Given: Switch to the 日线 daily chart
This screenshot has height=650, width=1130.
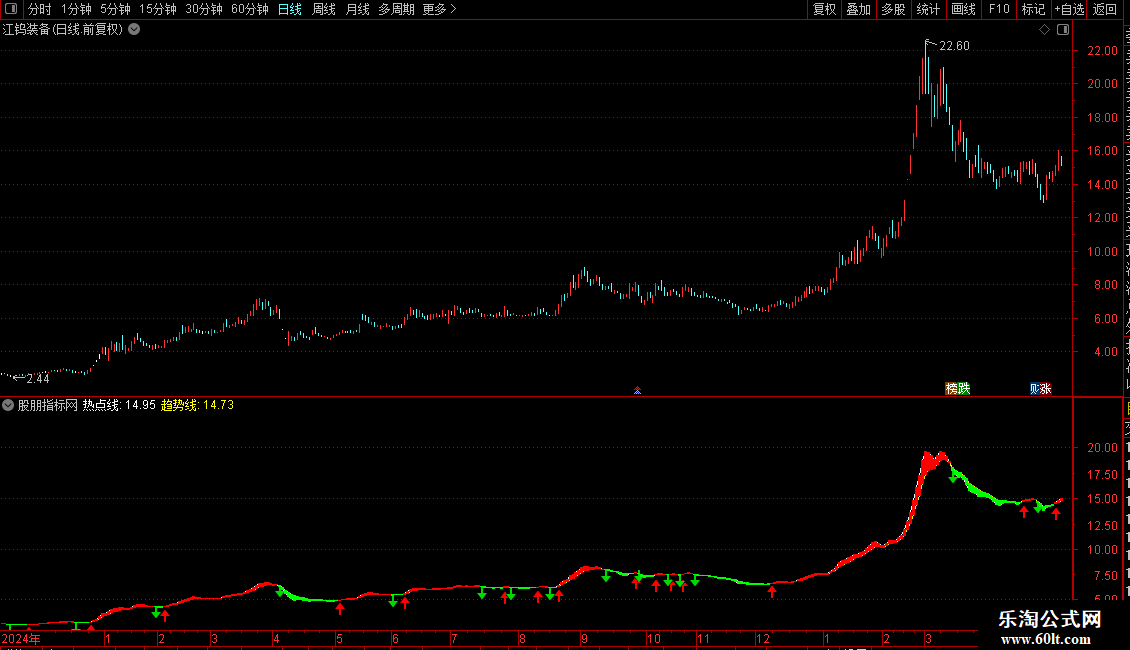Looking at the screenshot, I should point(290,9).
